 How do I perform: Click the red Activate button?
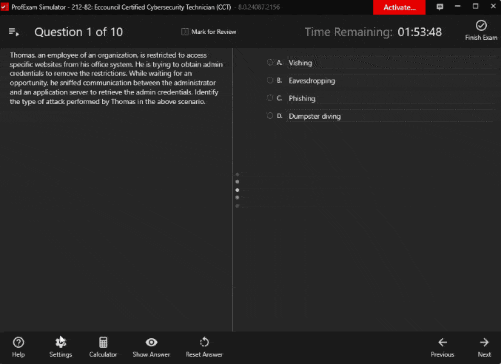(x=399, y=7)
